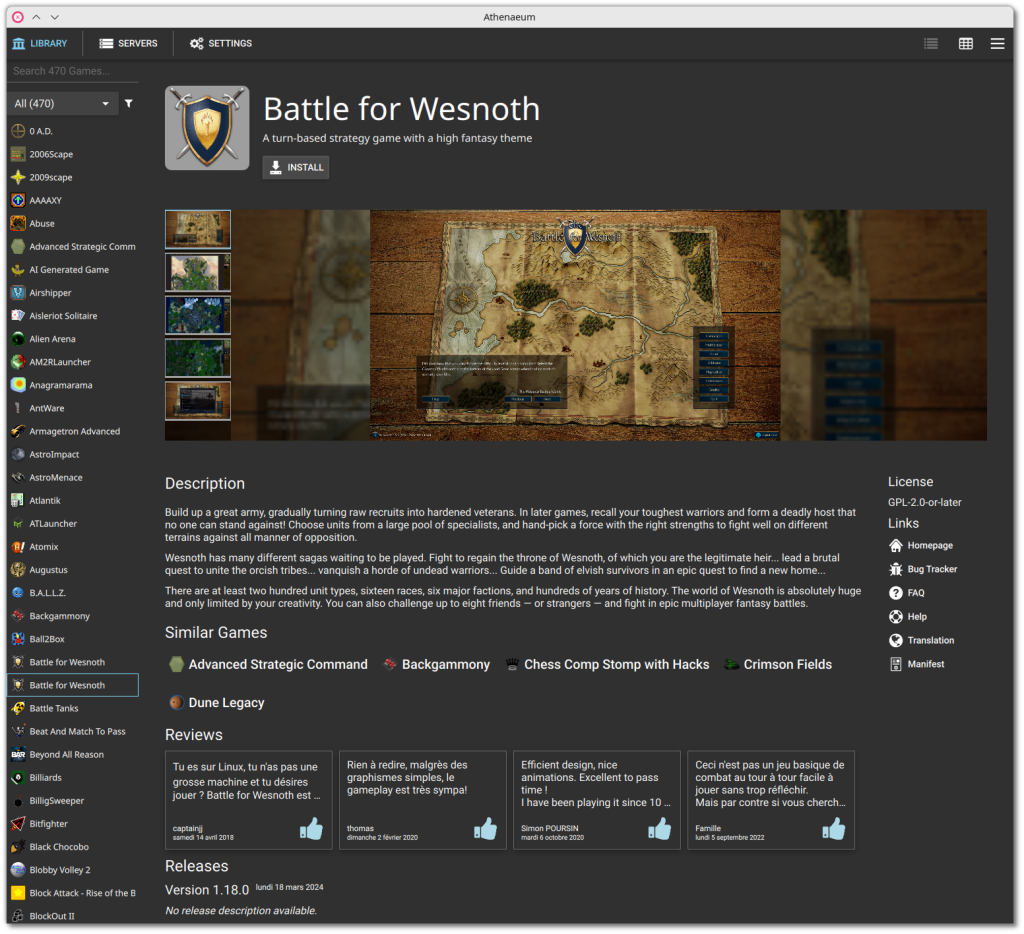Select Battle Tanks in the game list

pos(72,708)
